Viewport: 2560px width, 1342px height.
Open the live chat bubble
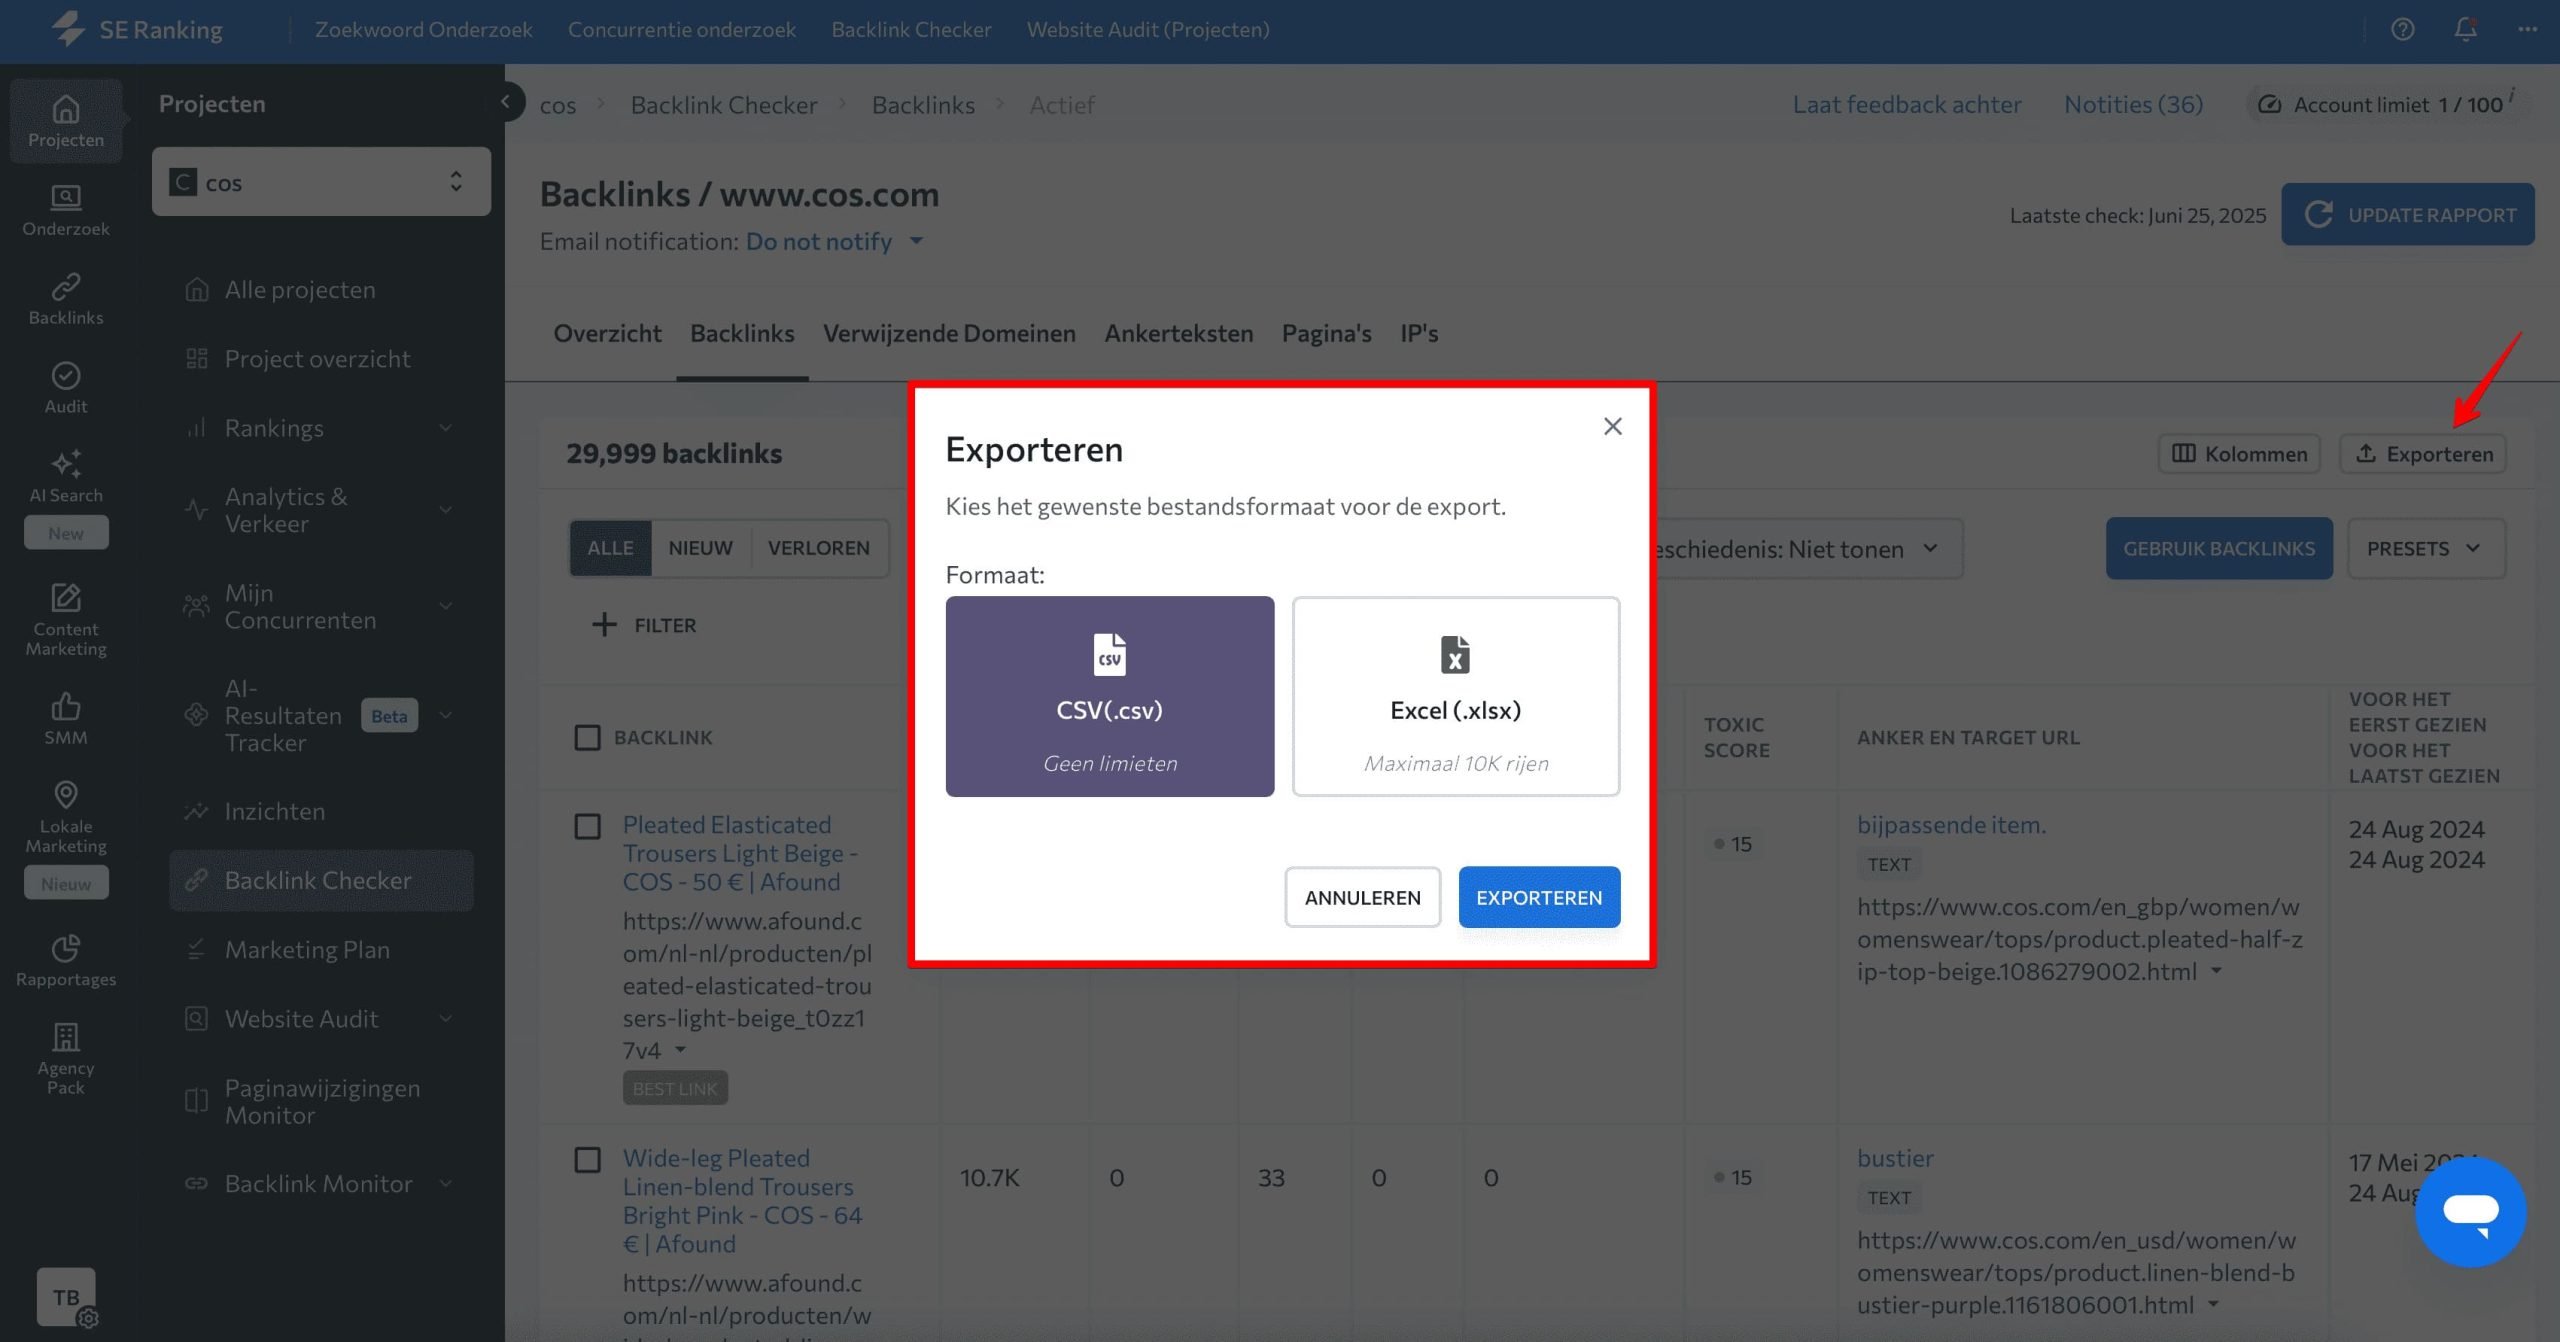(x=2470, y=1211)
